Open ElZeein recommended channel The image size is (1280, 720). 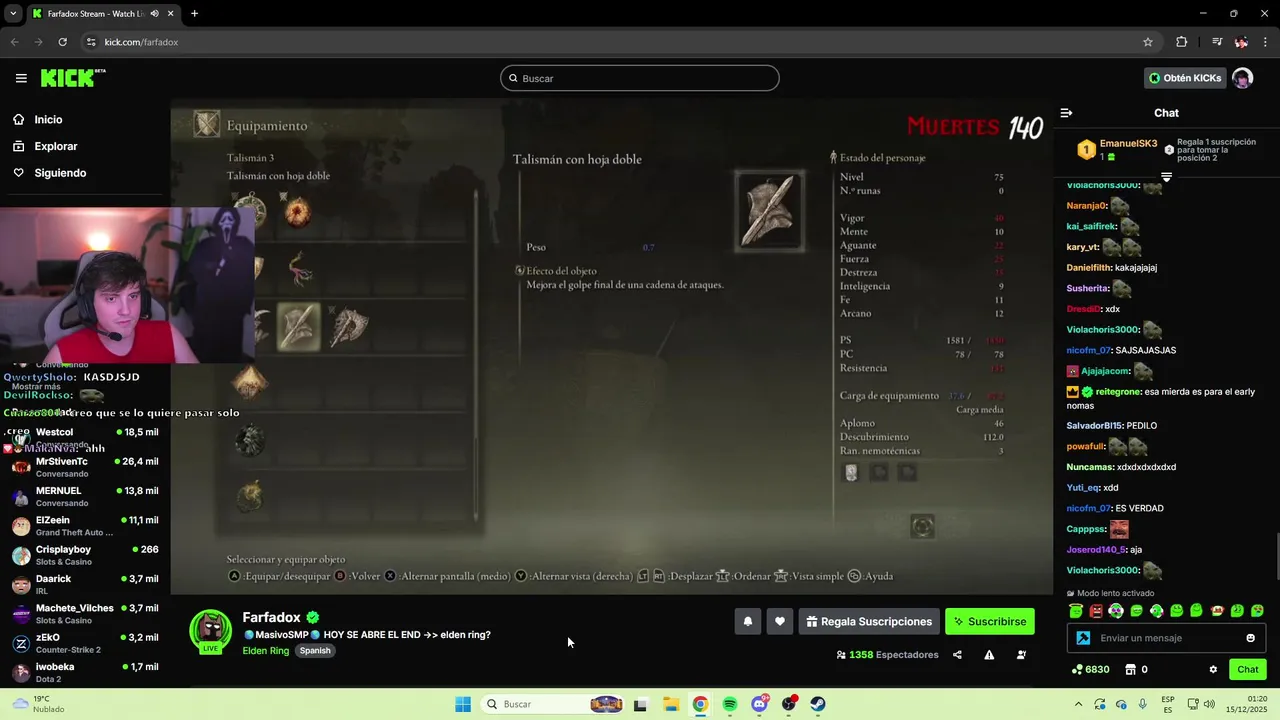[x=85, y=526]
